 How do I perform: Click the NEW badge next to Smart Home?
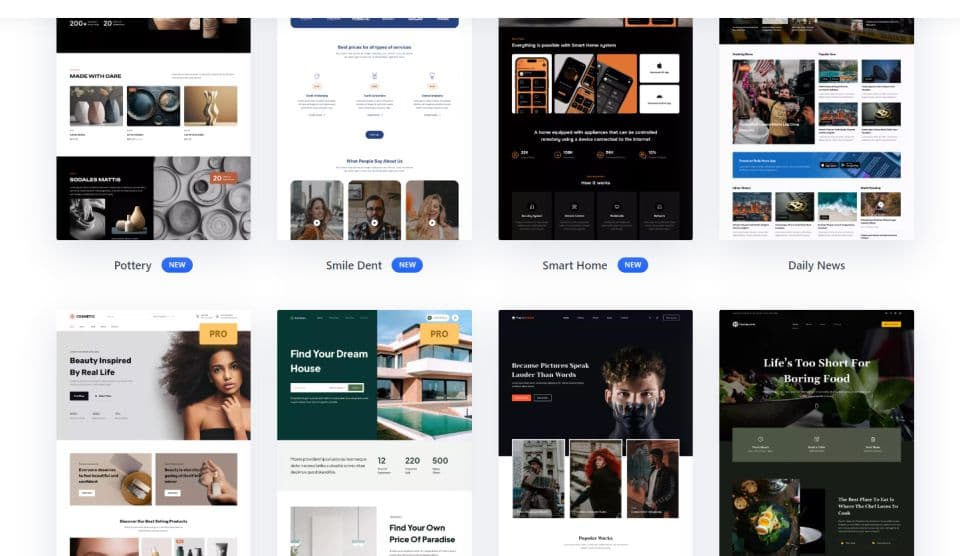click(x=632, y=265)
